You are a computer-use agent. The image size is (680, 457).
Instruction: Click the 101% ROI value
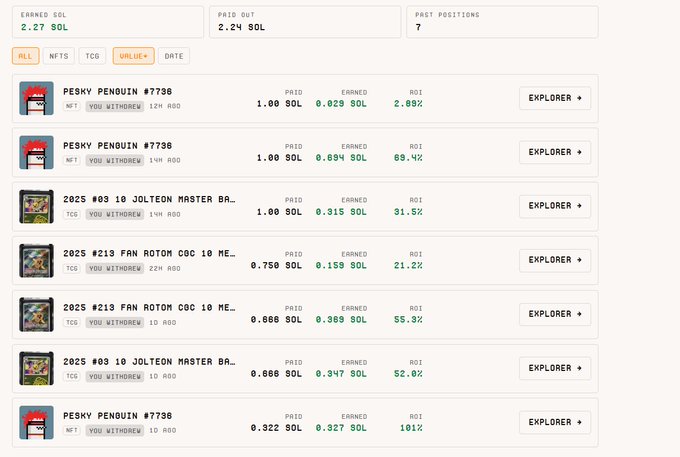pos(411,428)
